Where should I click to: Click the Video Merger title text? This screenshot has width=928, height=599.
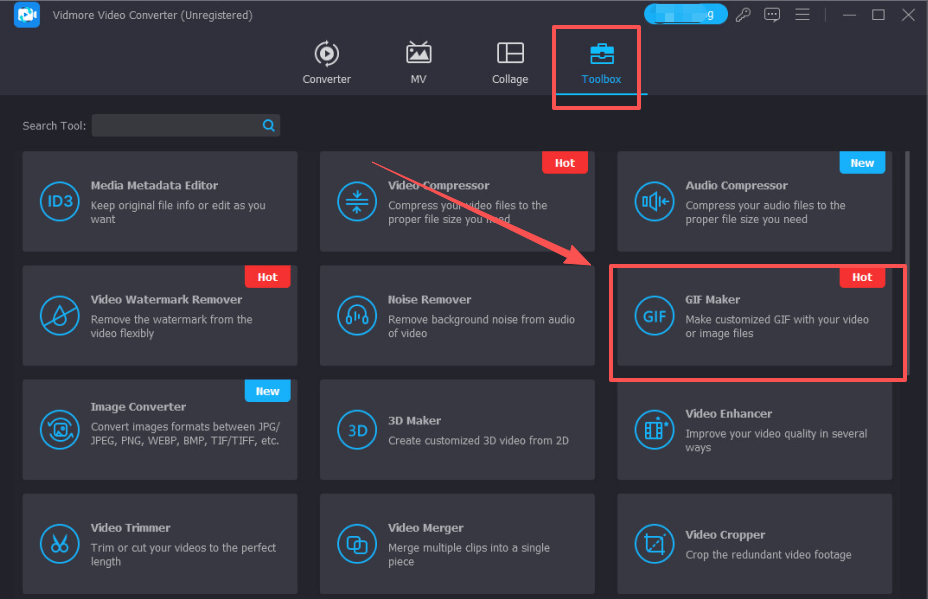(426, 528)
